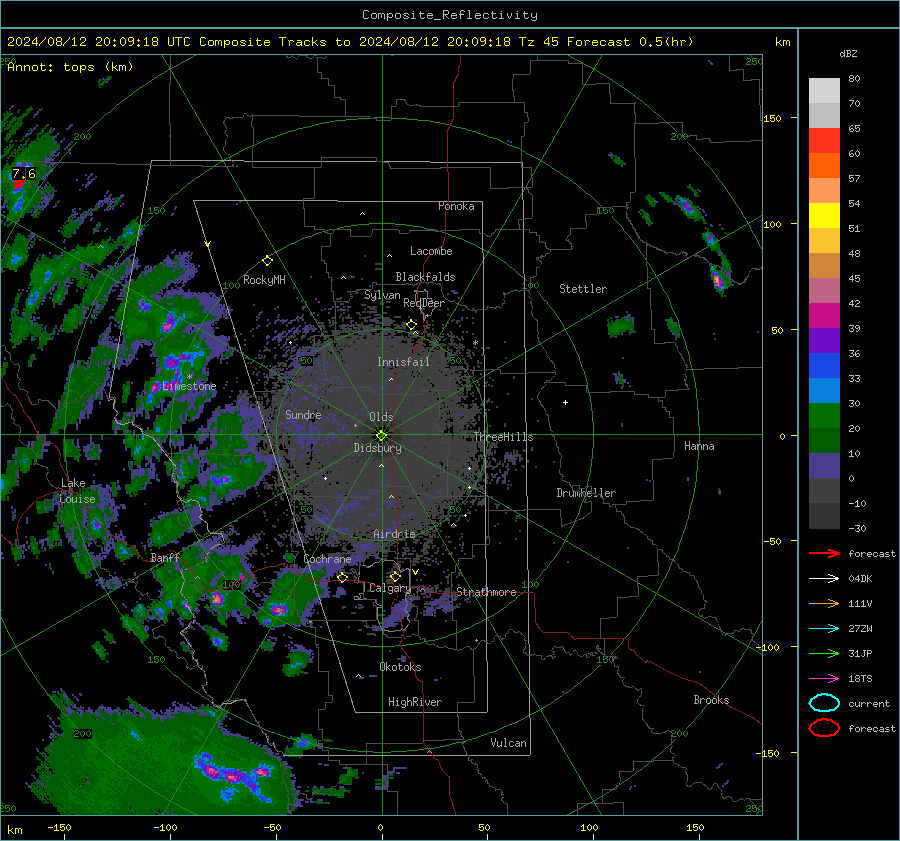Click the yellow diamond marker near RockyMH
900x841 pixels.
(x=267, y=261)
